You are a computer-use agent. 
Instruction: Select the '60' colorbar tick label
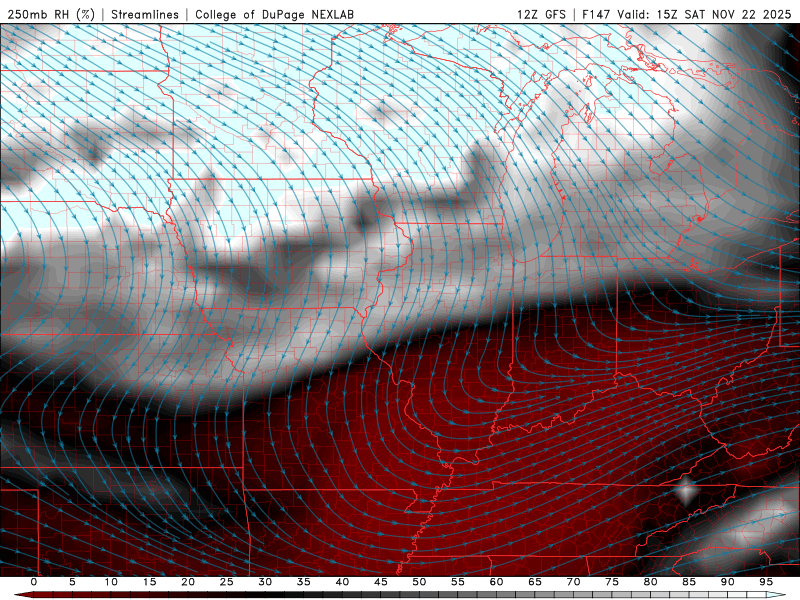(x=496, y=582)
